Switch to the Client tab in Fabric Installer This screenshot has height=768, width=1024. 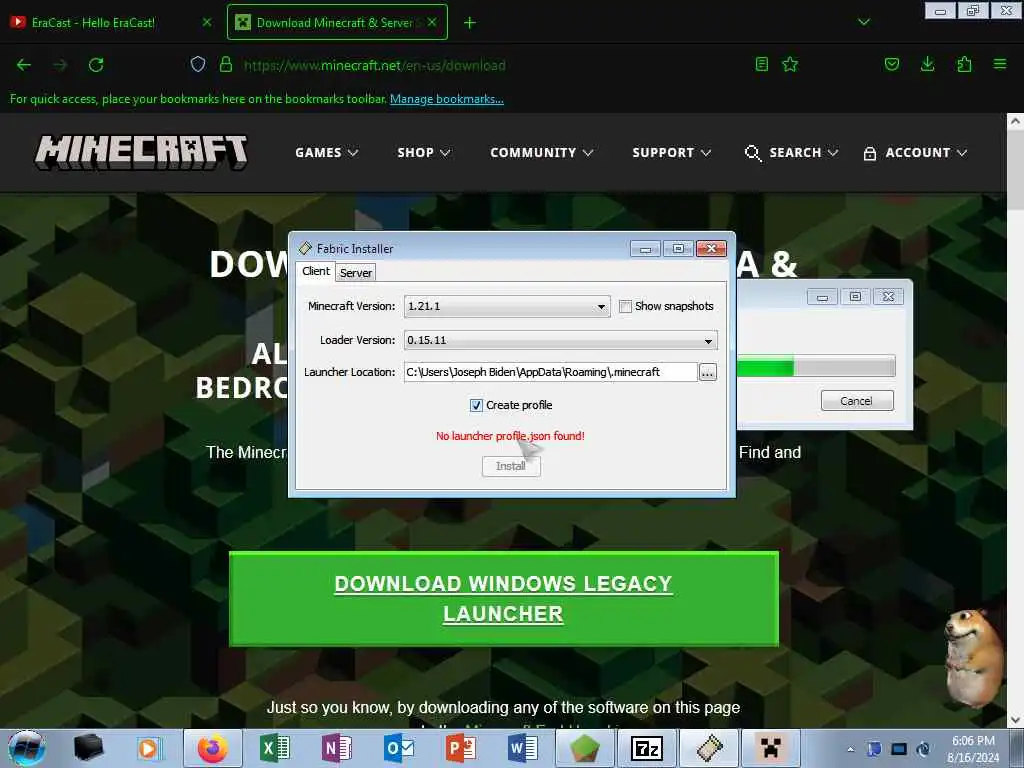(x=315, y=271)
